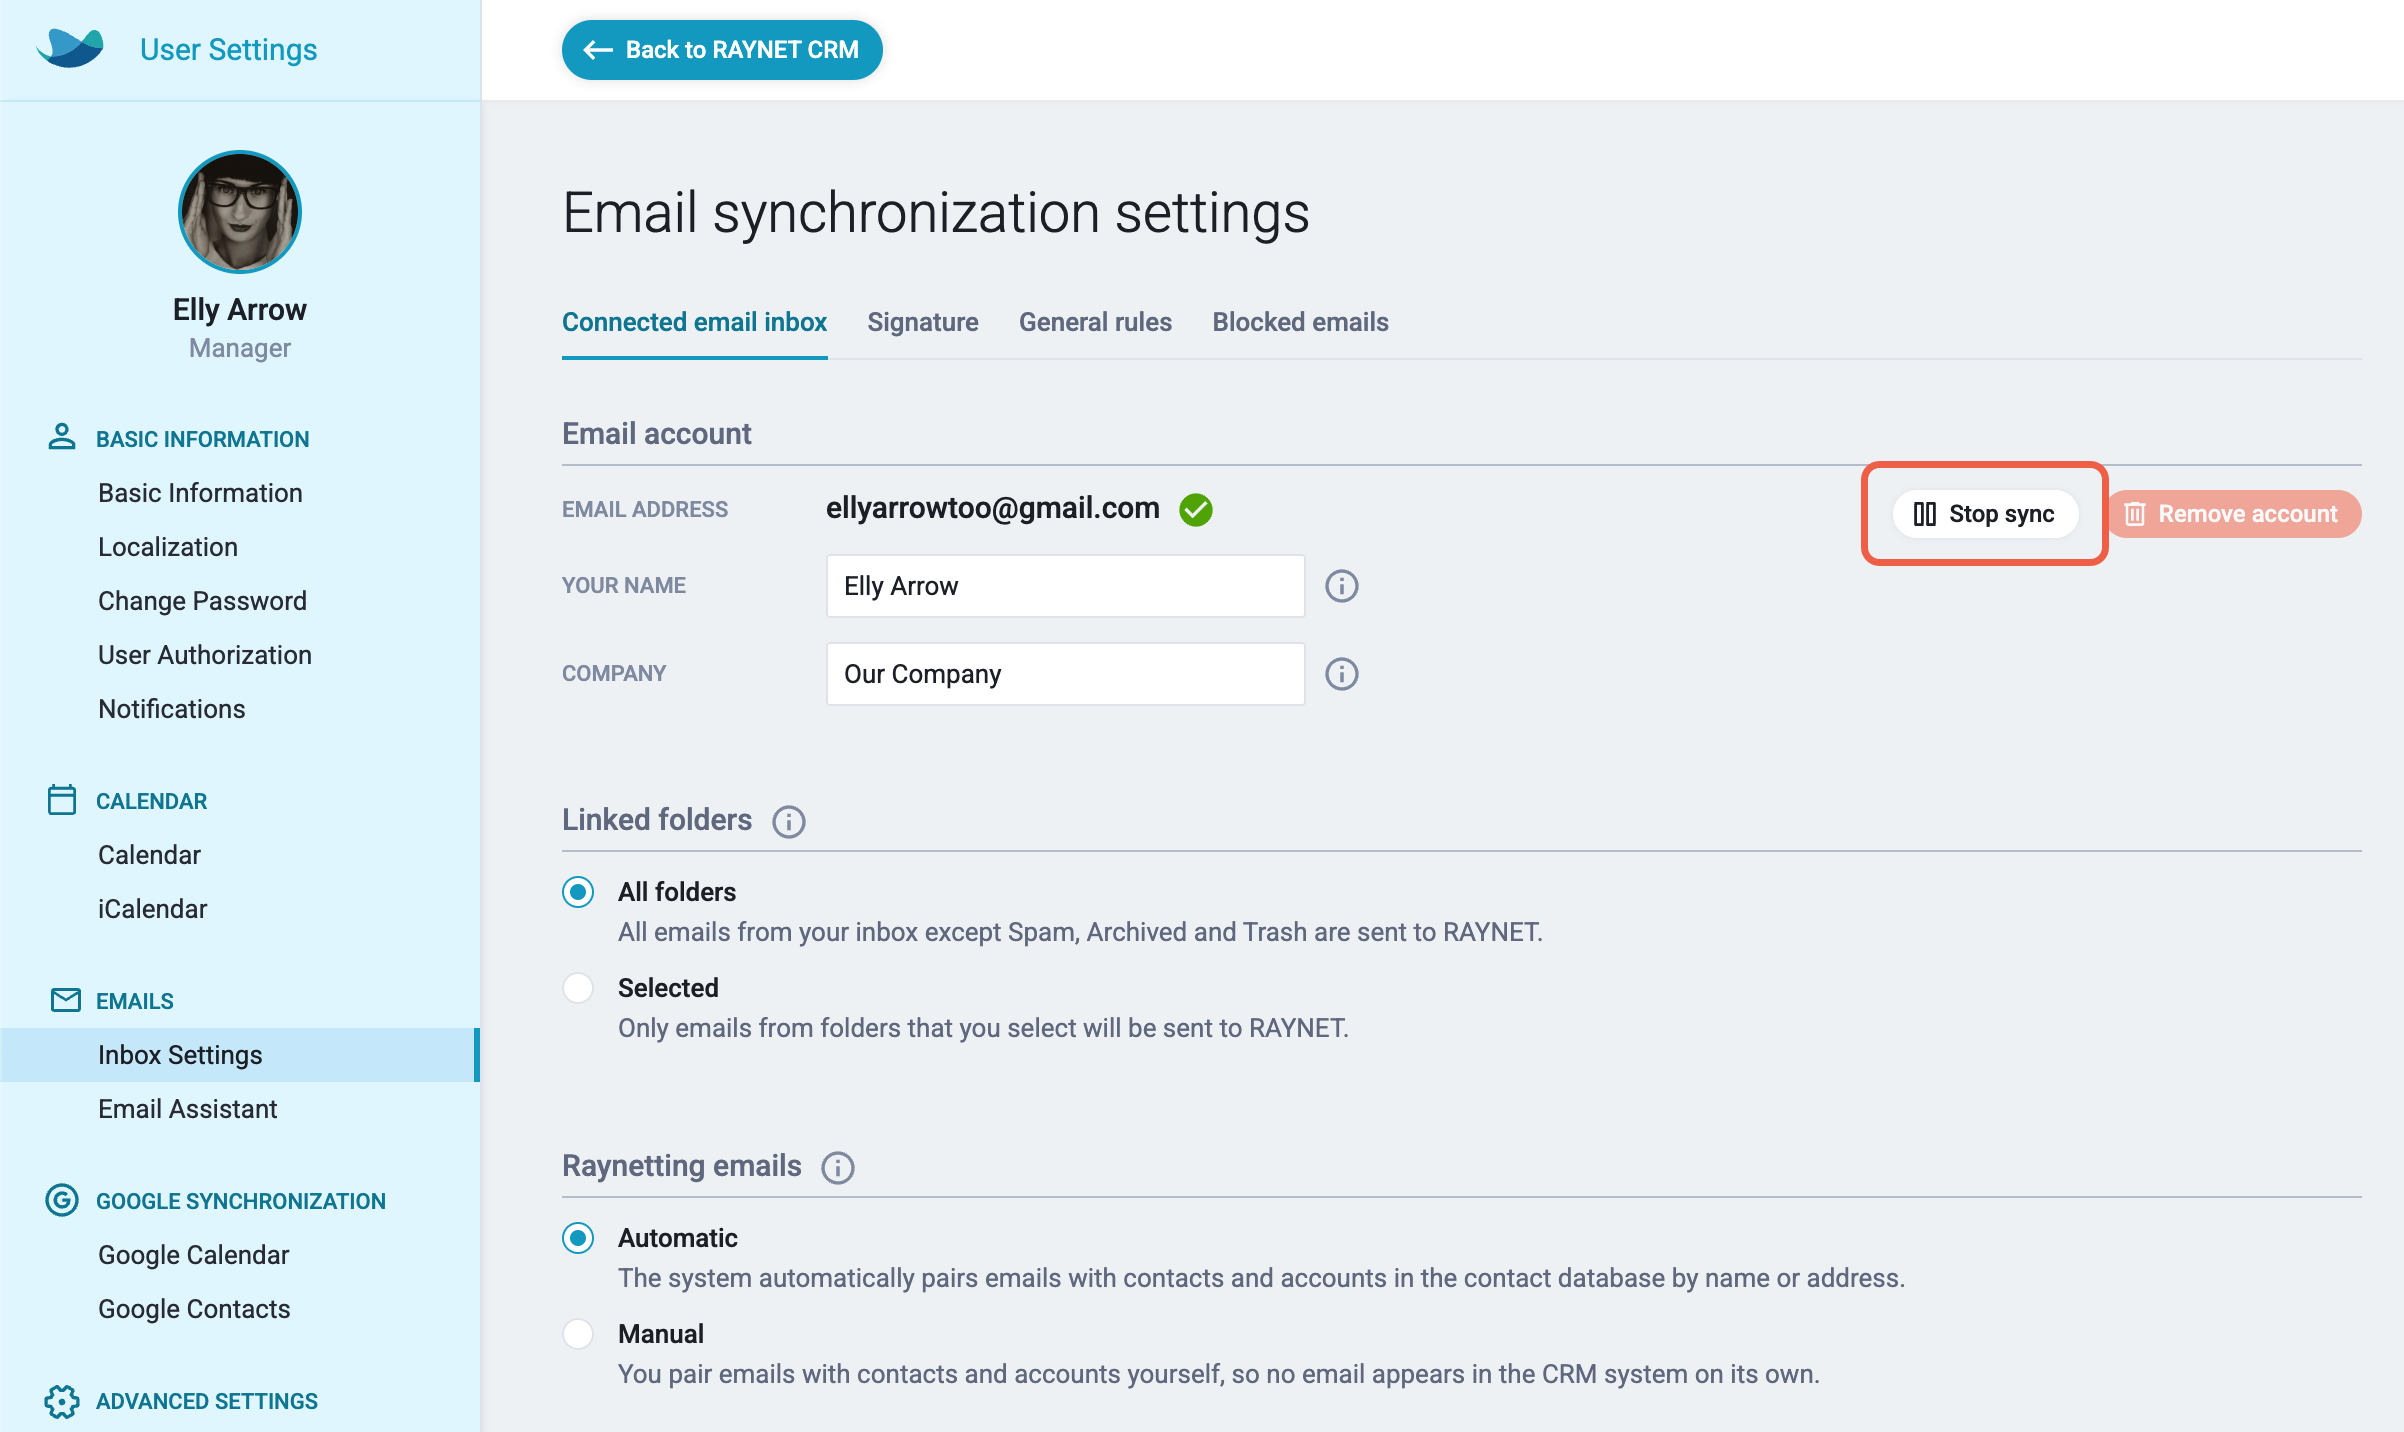The width and height of the screenshot is (2404, 1432).
Task: Open Google Calendar sidebar item
Action: [194, 1255]
